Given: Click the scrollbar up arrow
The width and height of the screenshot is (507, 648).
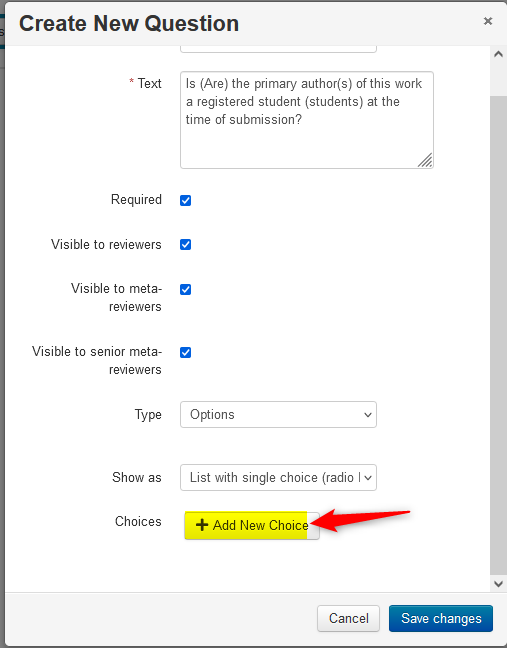Looking at the screenshot, I should click(x=498, y=54).
